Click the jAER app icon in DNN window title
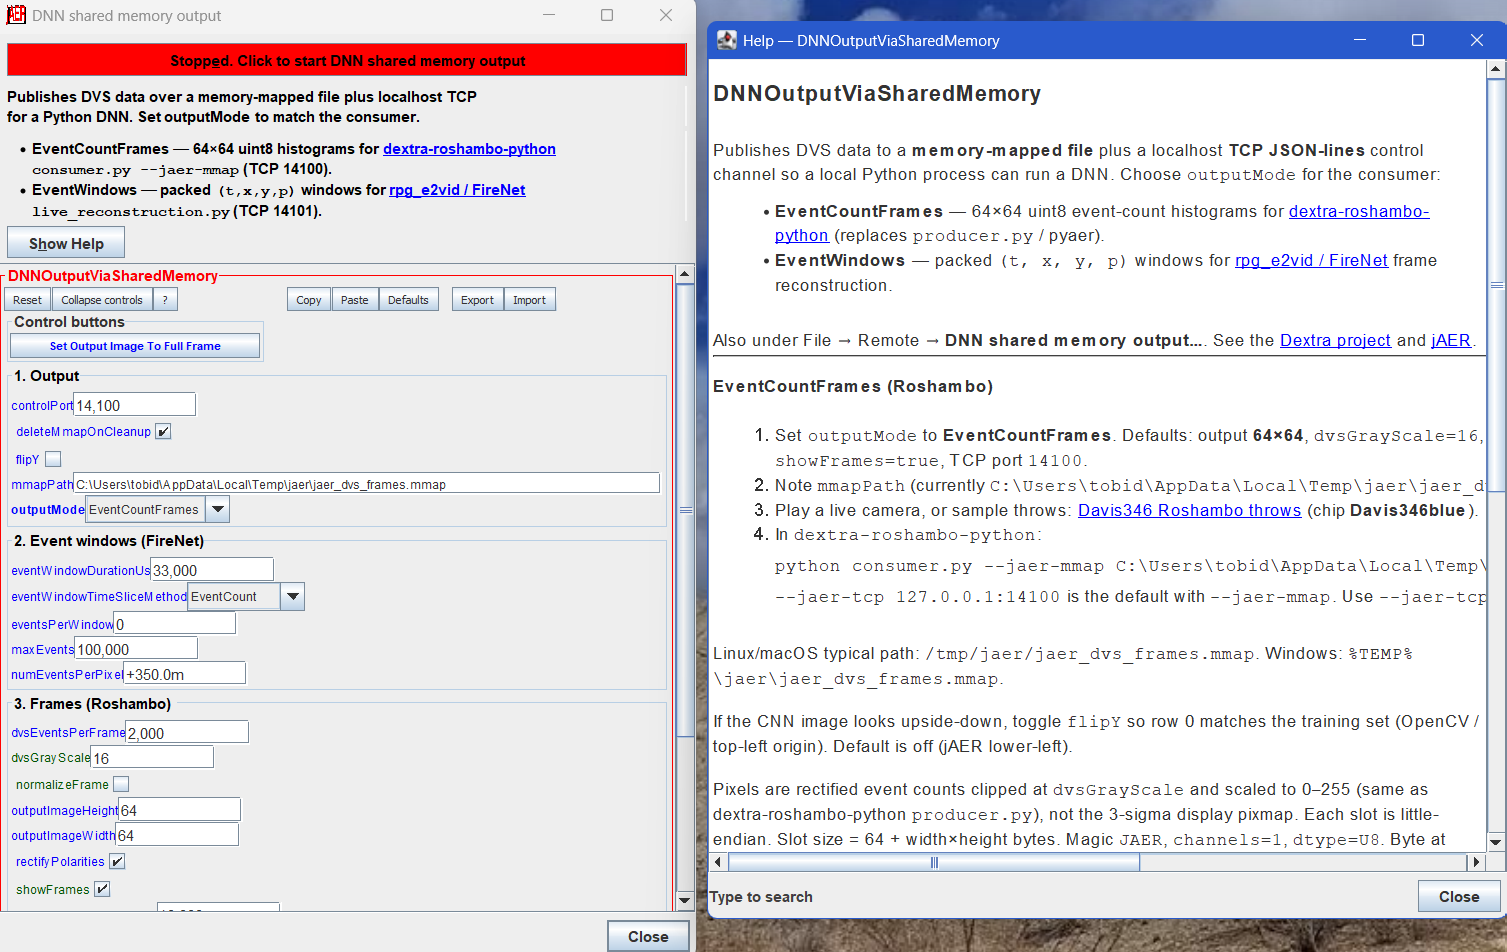This screenshot has height=952, width=1507. [16, 15]
